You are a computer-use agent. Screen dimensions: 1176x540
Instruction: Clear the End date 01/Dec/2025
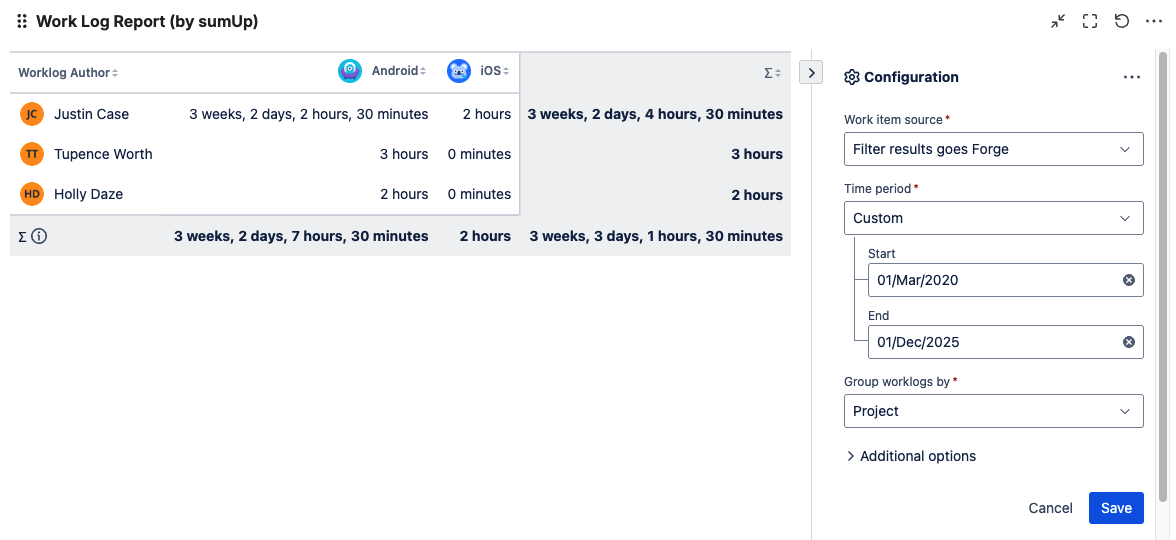tap(1129, 342)
